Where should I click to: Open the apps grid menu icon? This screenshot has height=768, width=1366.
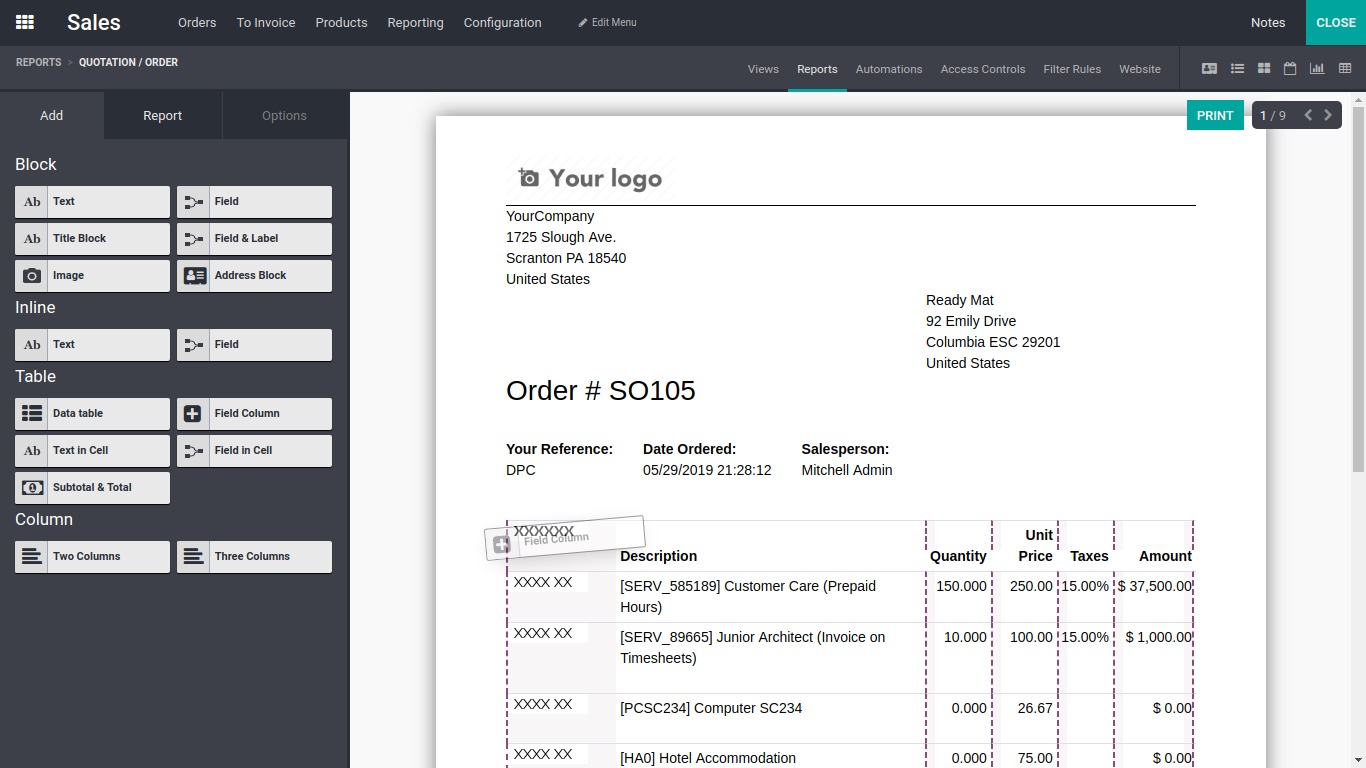point(25,22)
